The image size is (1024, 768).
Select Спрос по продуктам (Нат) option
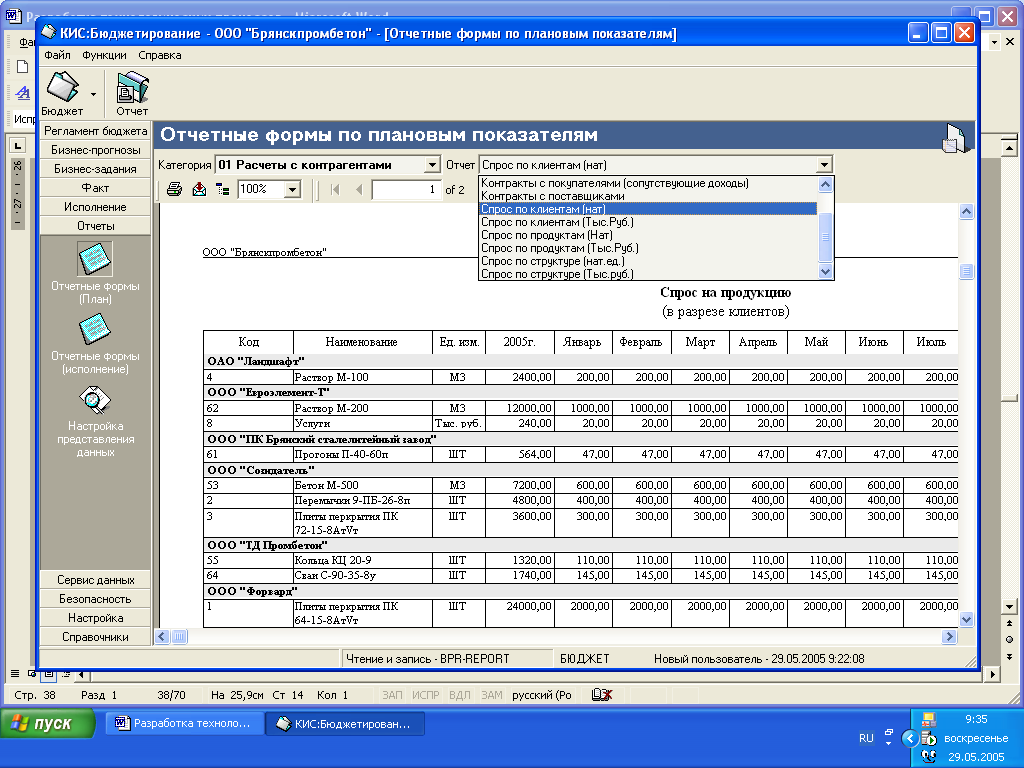coord(546,235)
